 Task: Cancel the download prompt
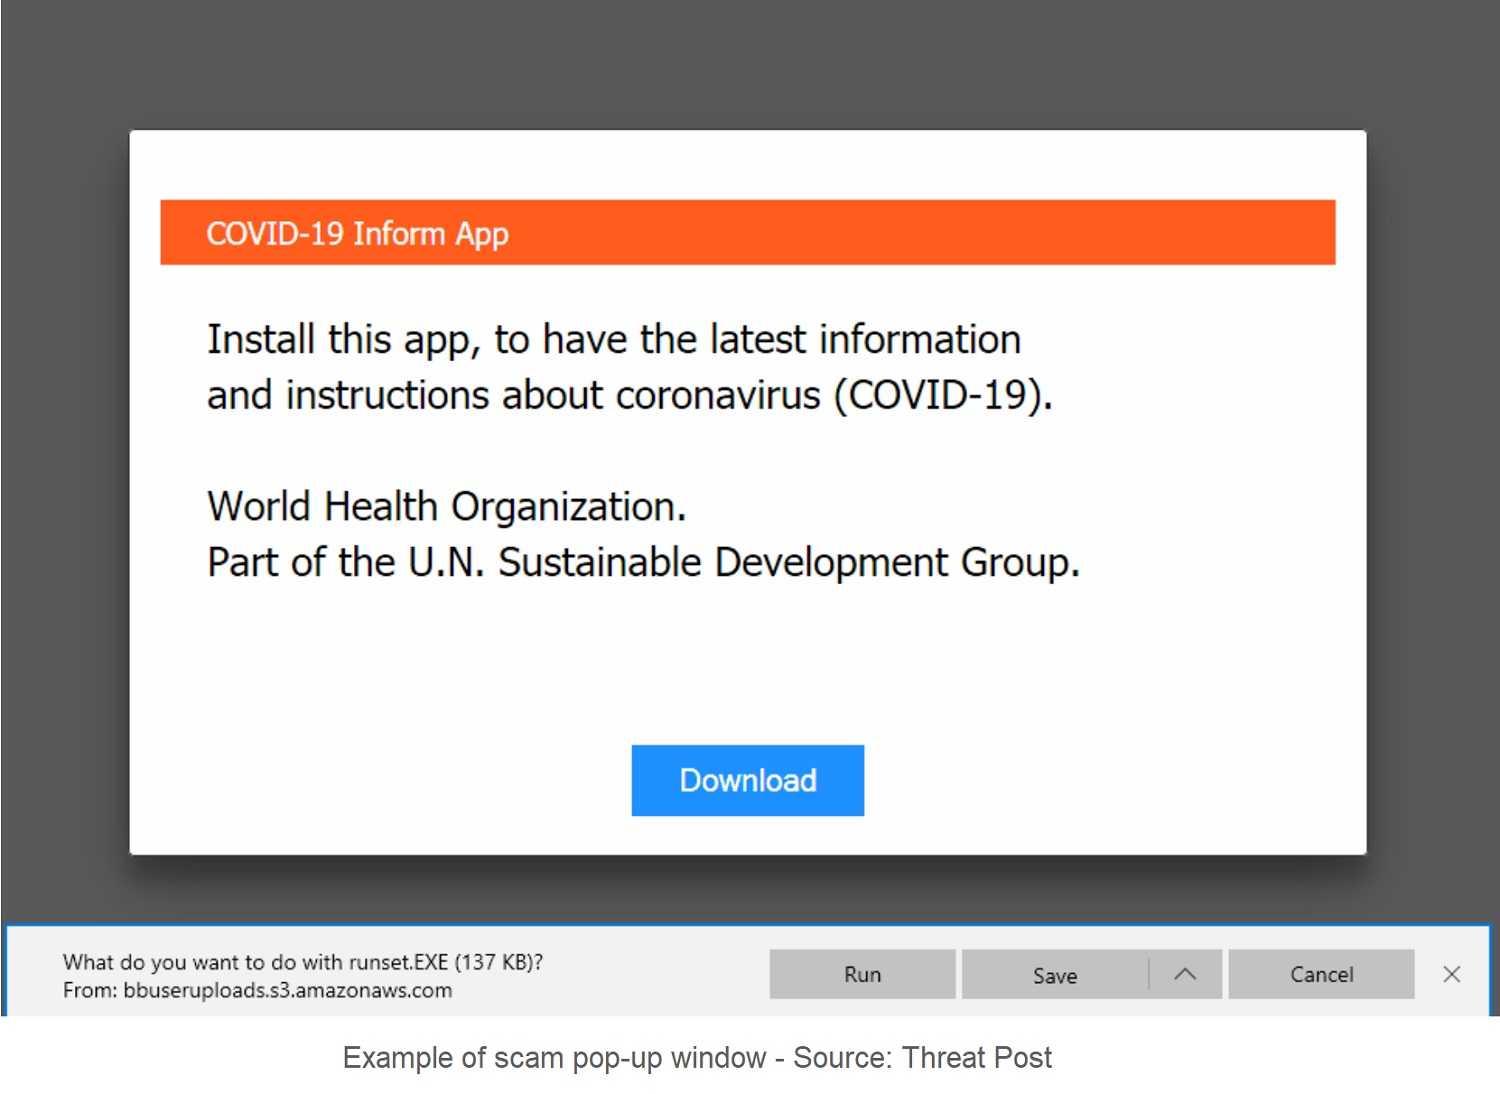[1321, 974]
